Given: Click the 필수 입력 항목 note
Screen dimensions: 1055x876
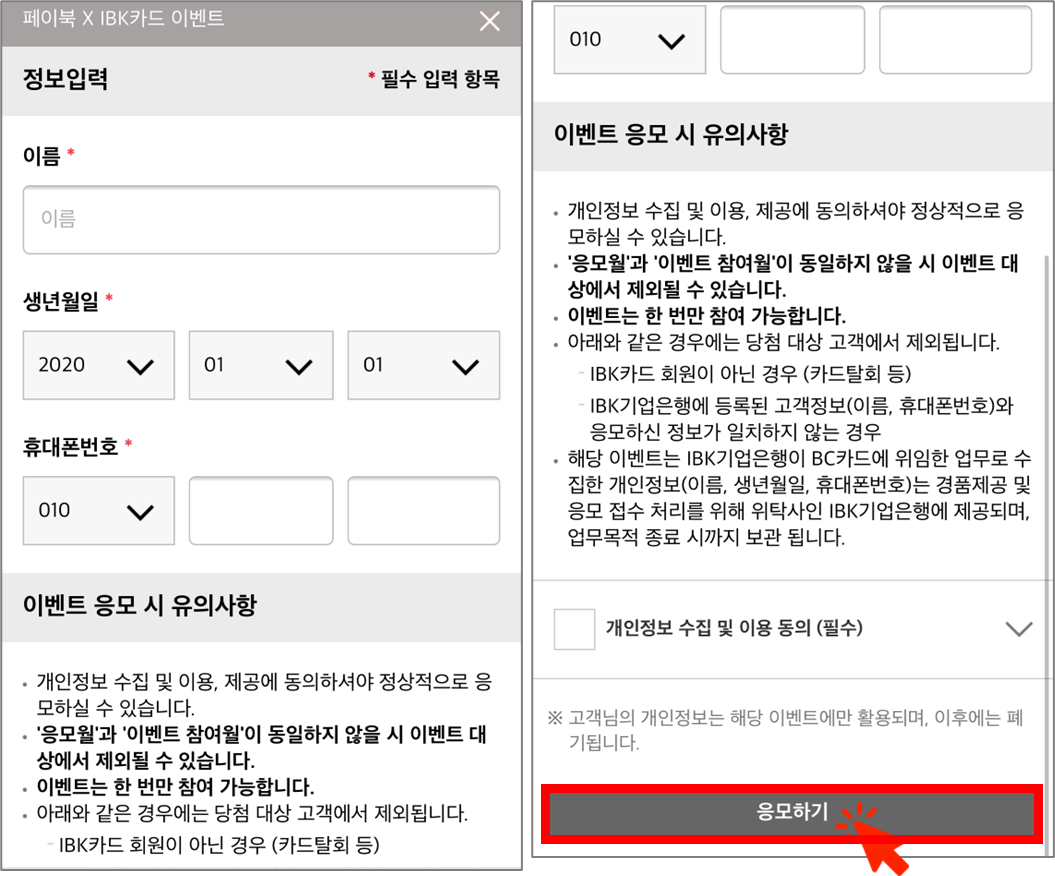Looking at the screenshot, I should coord(434,79).
